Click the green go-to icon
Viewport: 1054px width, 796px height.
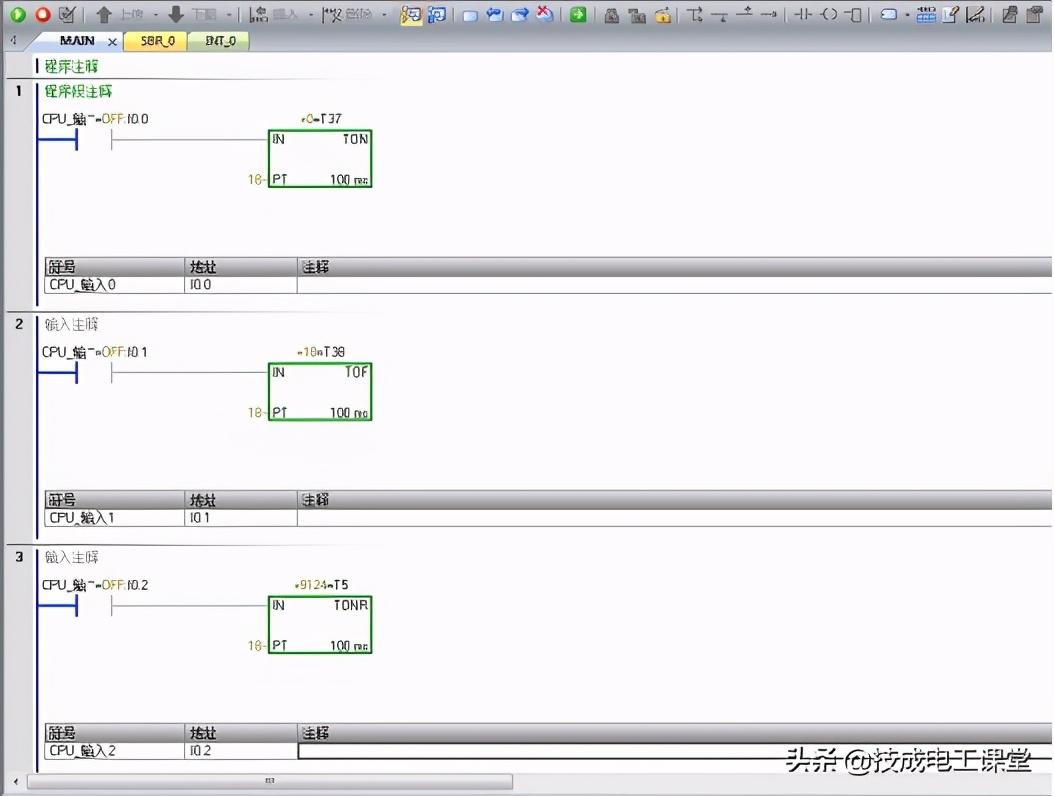pyautogui.click(x=577, y=14)
